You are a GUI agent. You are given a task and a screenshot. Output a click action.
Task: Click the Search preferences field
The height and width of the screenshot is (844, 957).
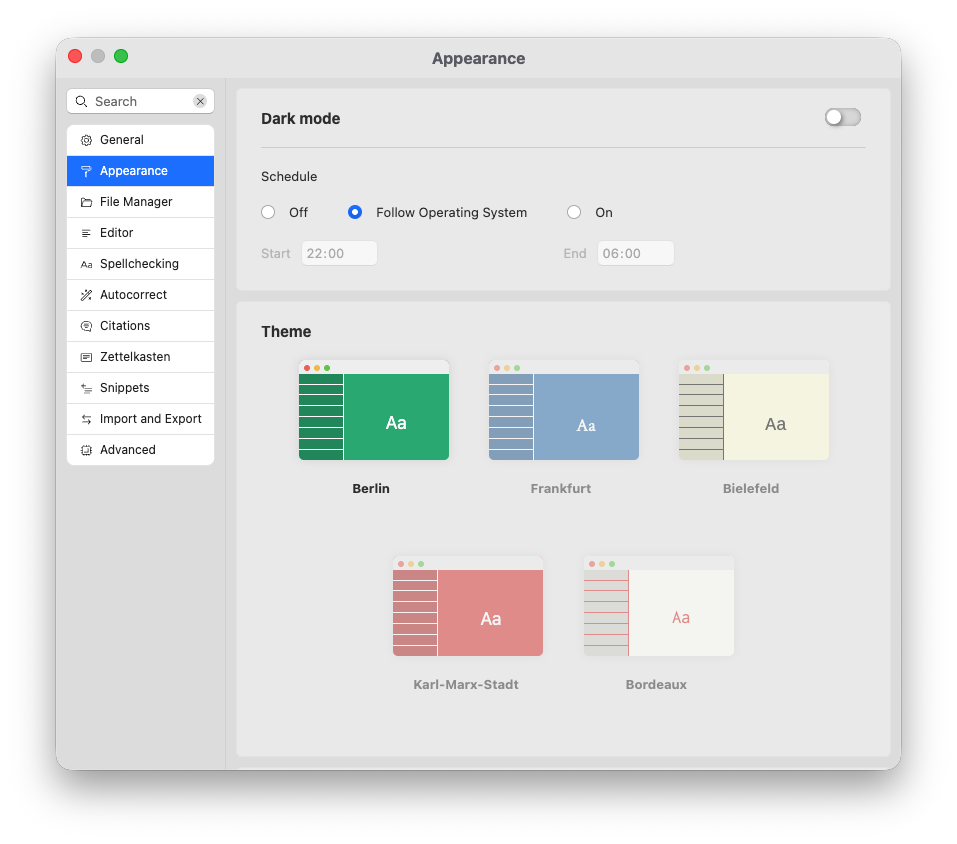tap(140, 101)
